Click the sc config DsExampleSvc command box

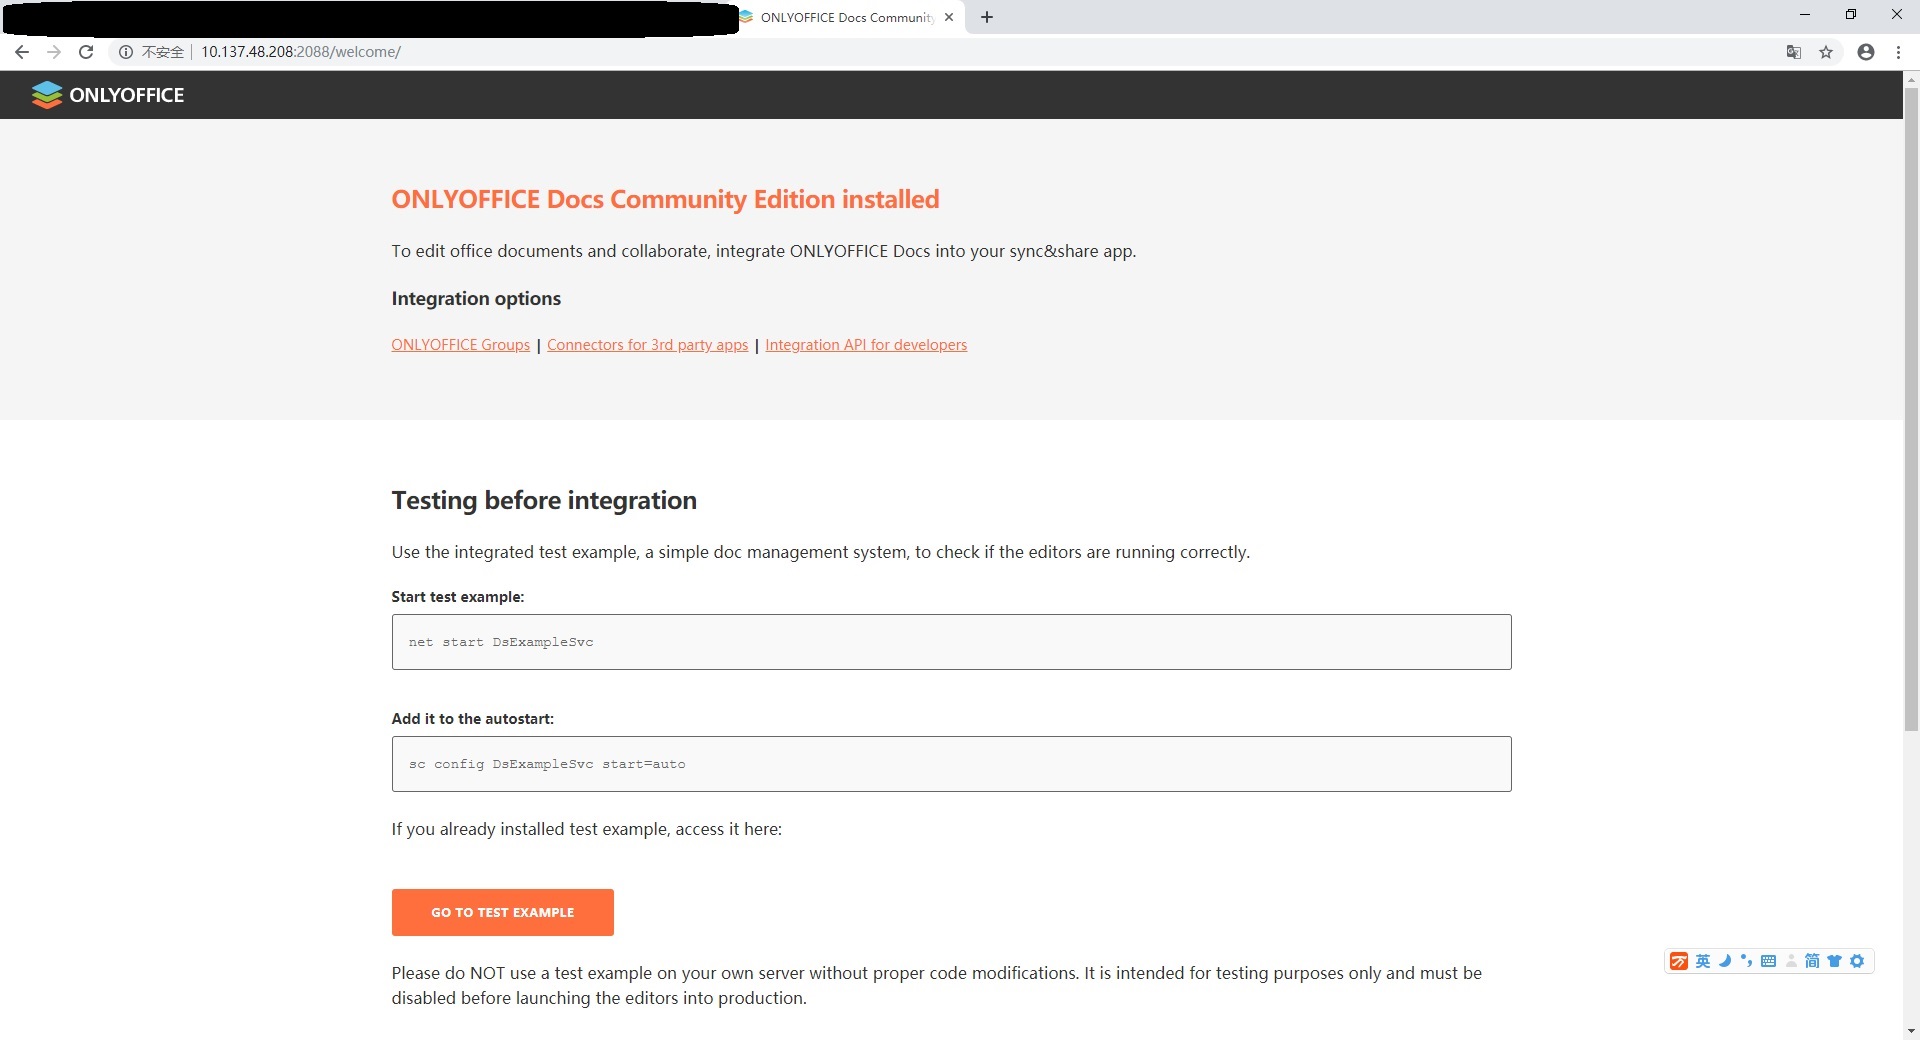(951, 764)
